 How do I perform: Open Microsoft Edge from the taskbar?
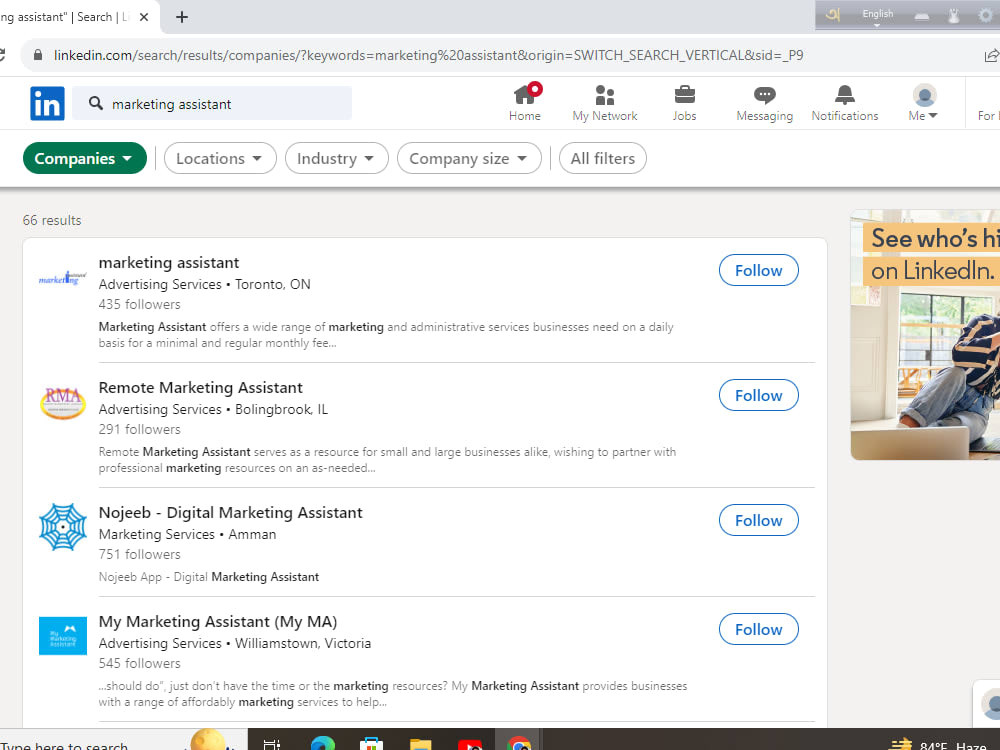point(323,744)
